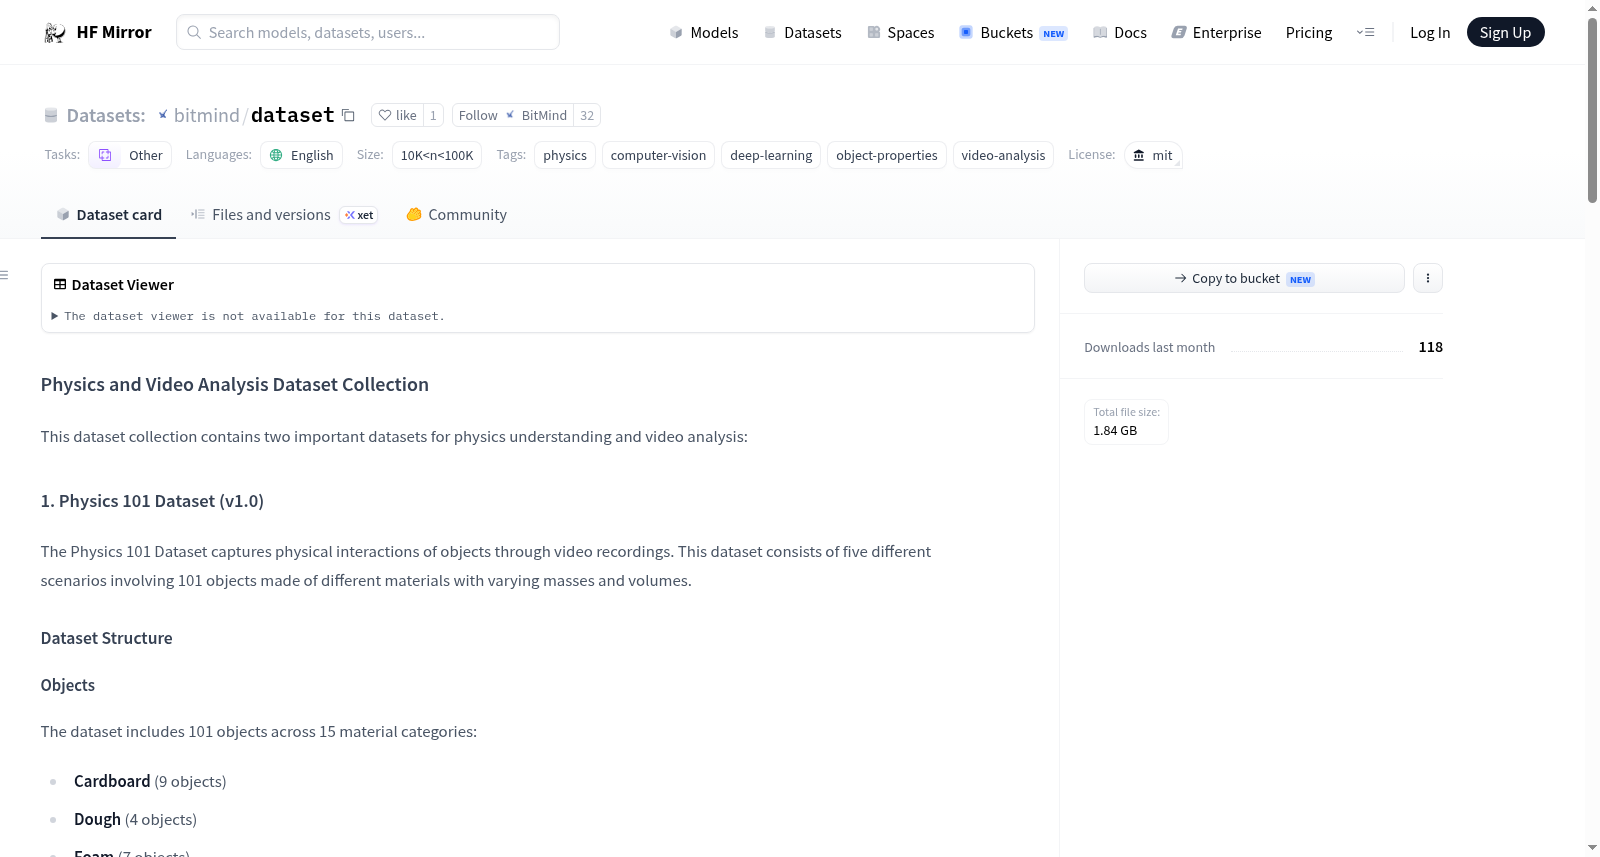Click the Sign Up button
Screen dimensions: 1600x857
1505,32
